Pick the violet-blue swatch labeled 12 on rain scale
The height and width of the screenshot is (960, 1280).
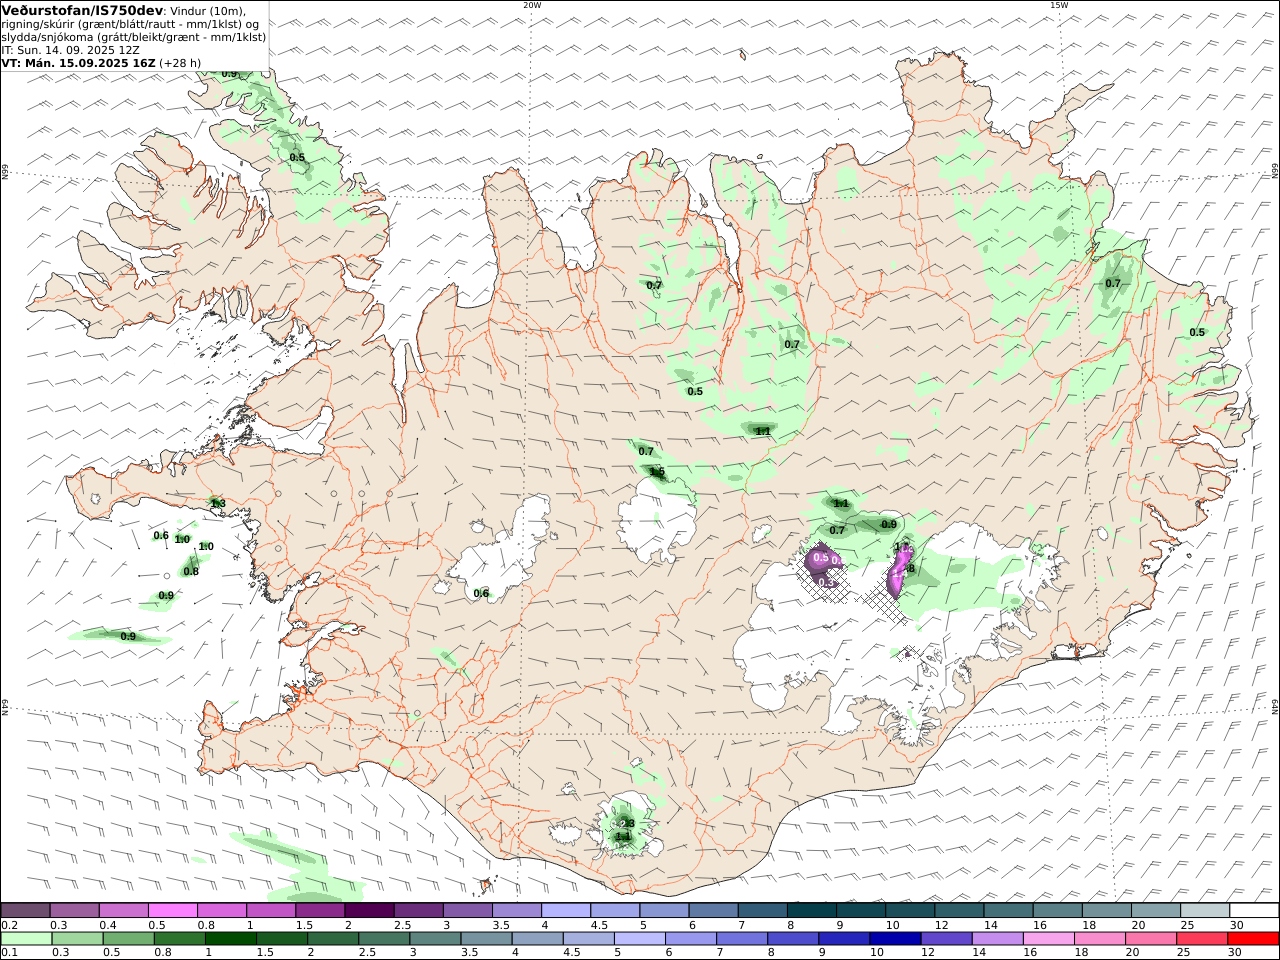click(x=946, y=939)
